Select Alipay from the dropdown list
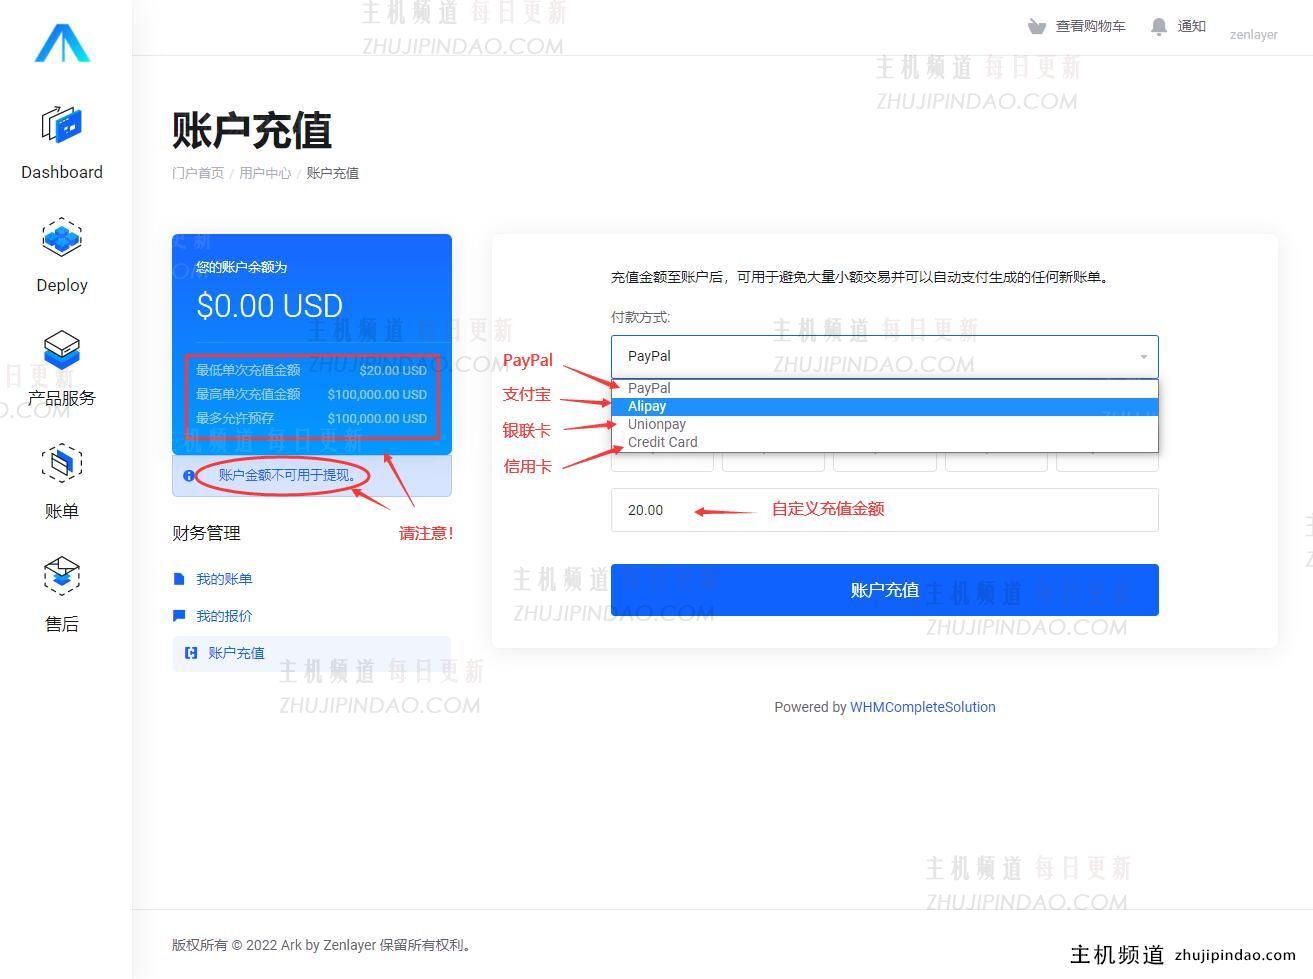1313x979 pixels. [884, 406]
